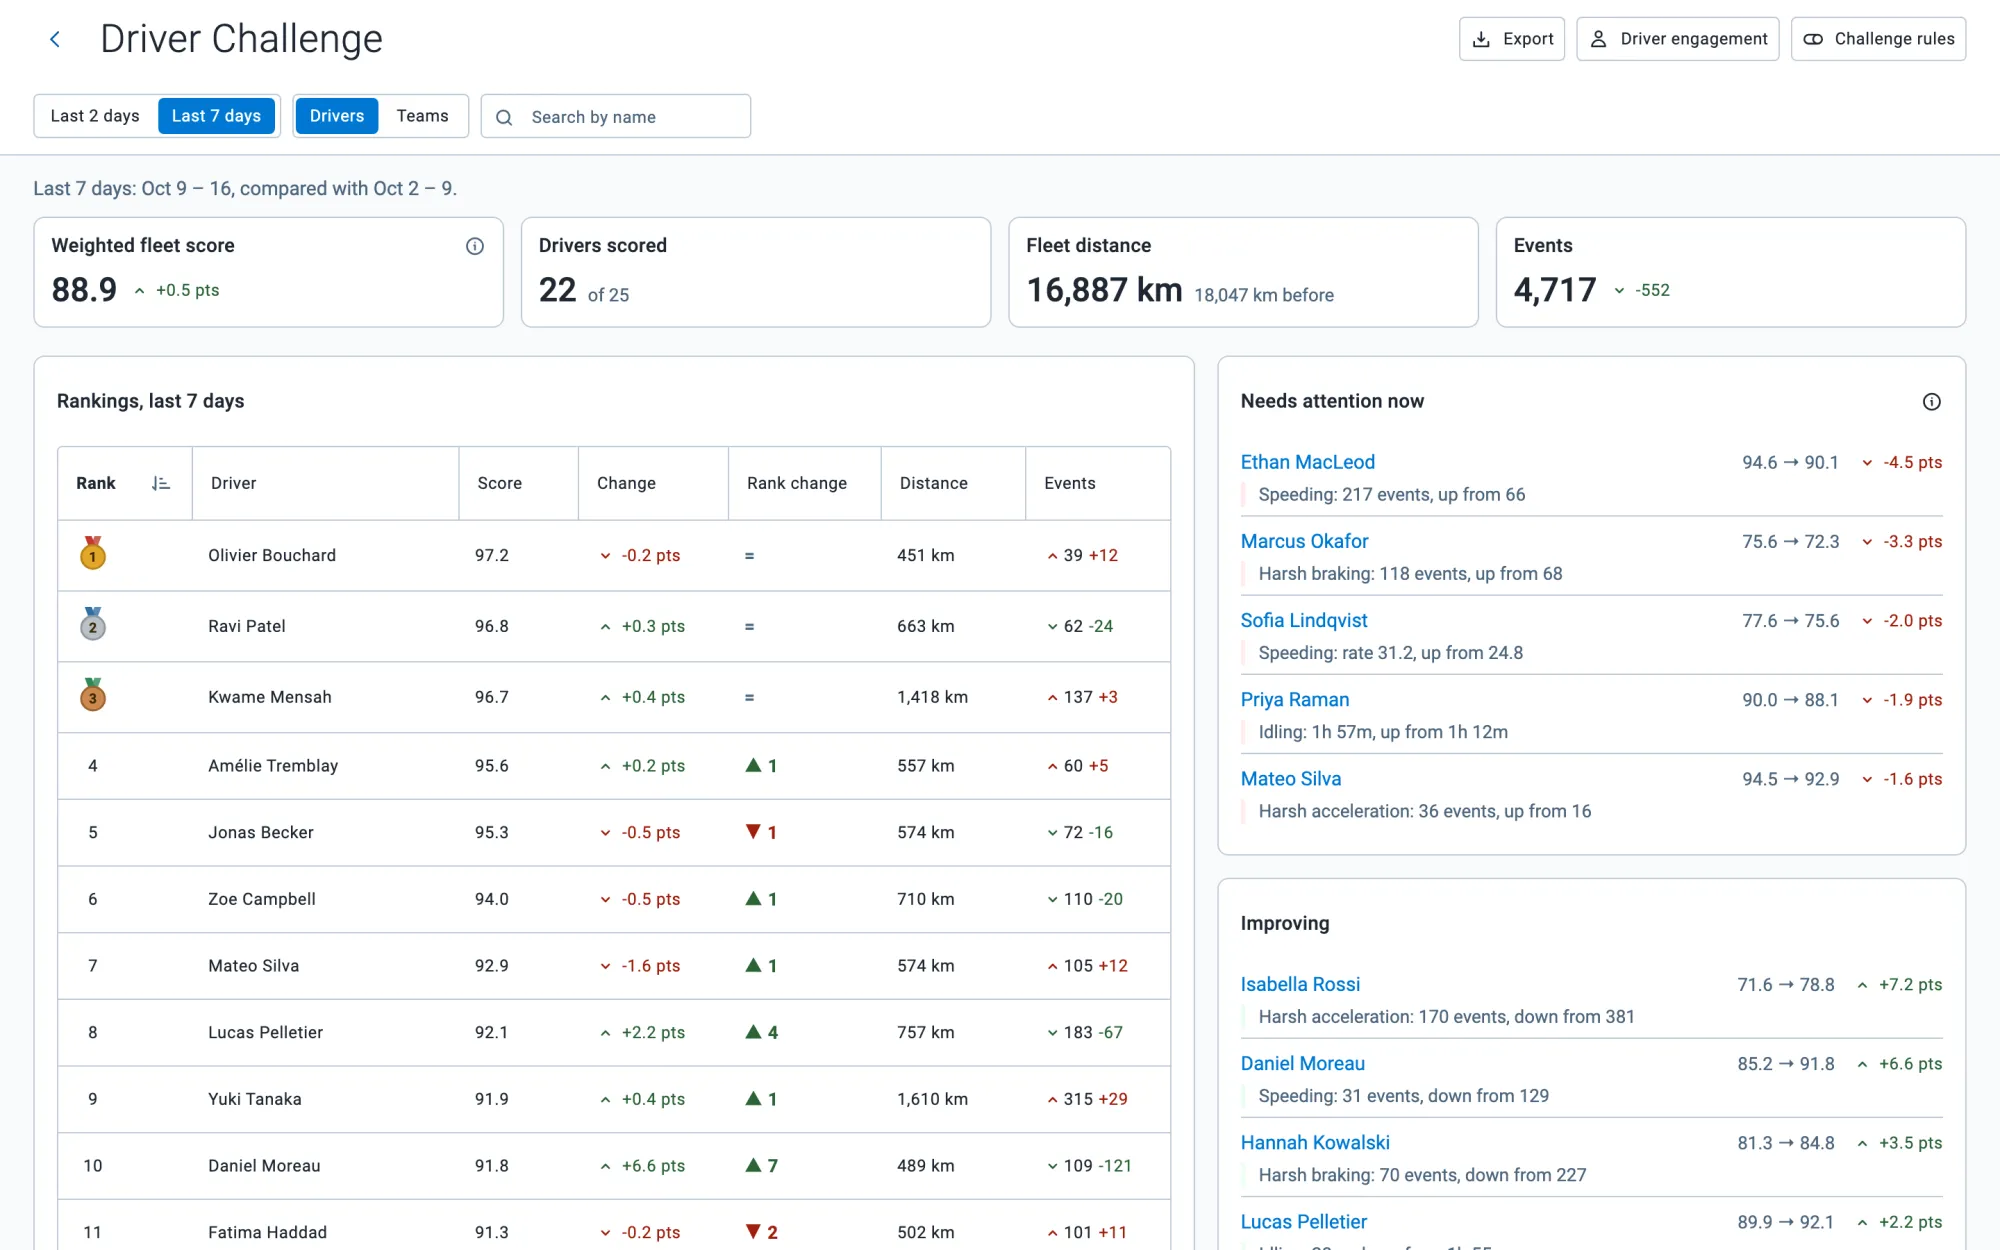Viewport: 2000px width, 1250px height.
Task: Open Ethan MacLeod's driver profile
Action: click(1307, 462)
